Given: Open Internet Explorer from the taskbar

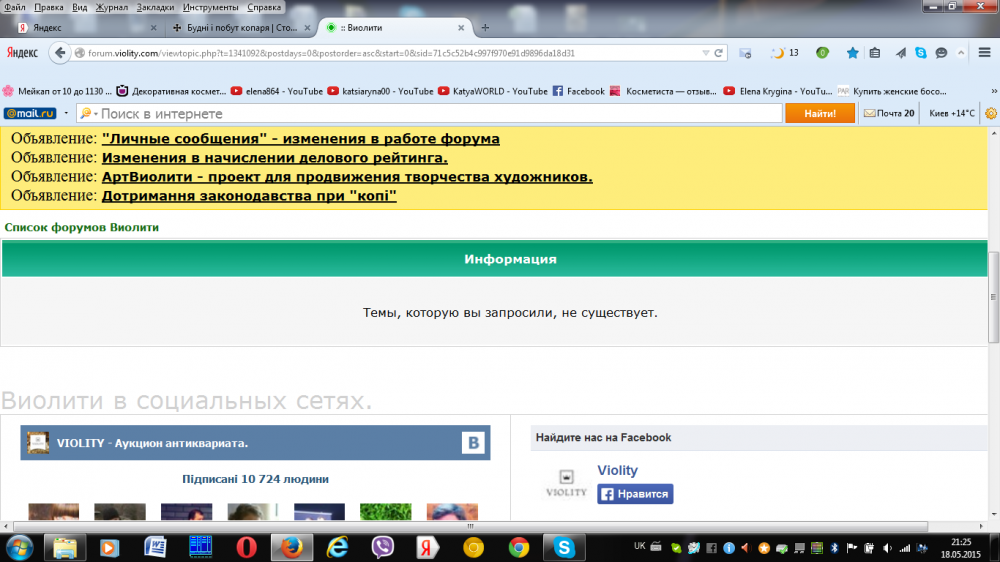Looking at the screenshot, I should (337, 547).
